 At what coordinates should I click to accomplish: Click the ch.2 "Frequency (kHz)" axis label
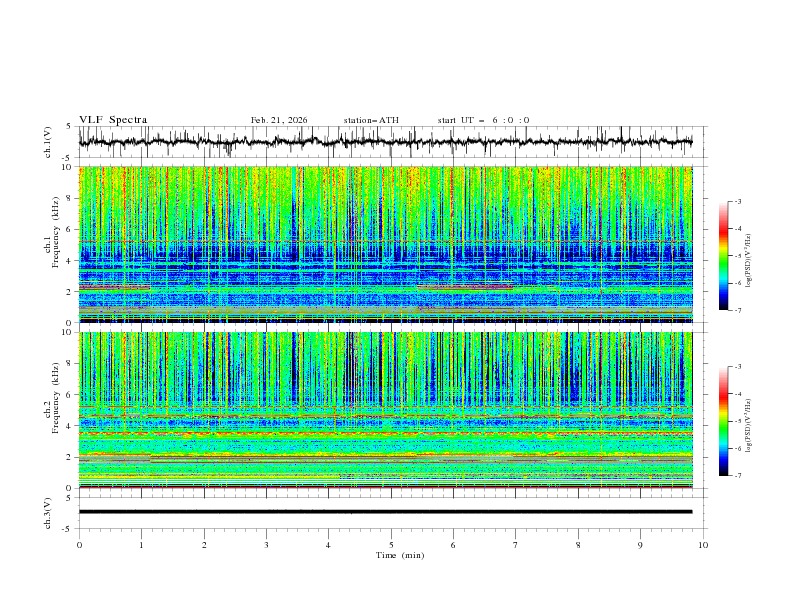click(55, 397)
